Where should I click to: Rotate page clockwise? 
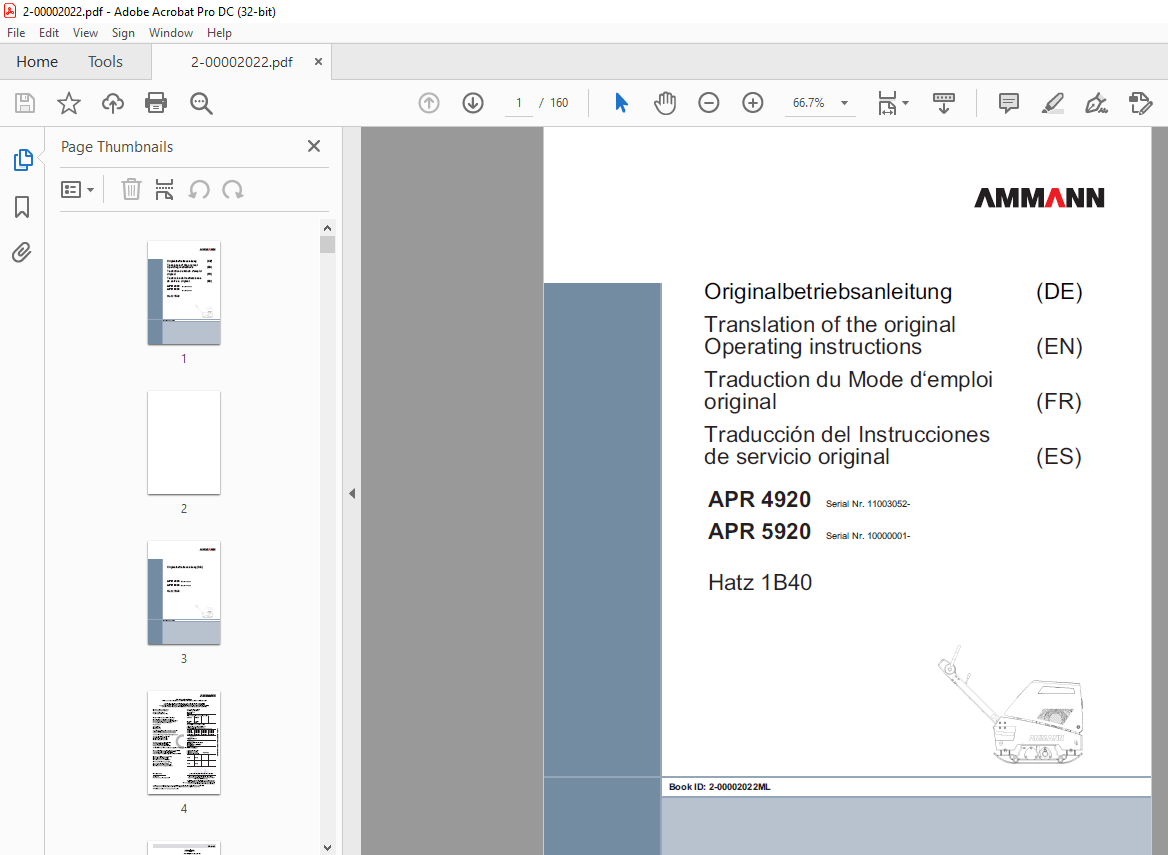point(233,190)
